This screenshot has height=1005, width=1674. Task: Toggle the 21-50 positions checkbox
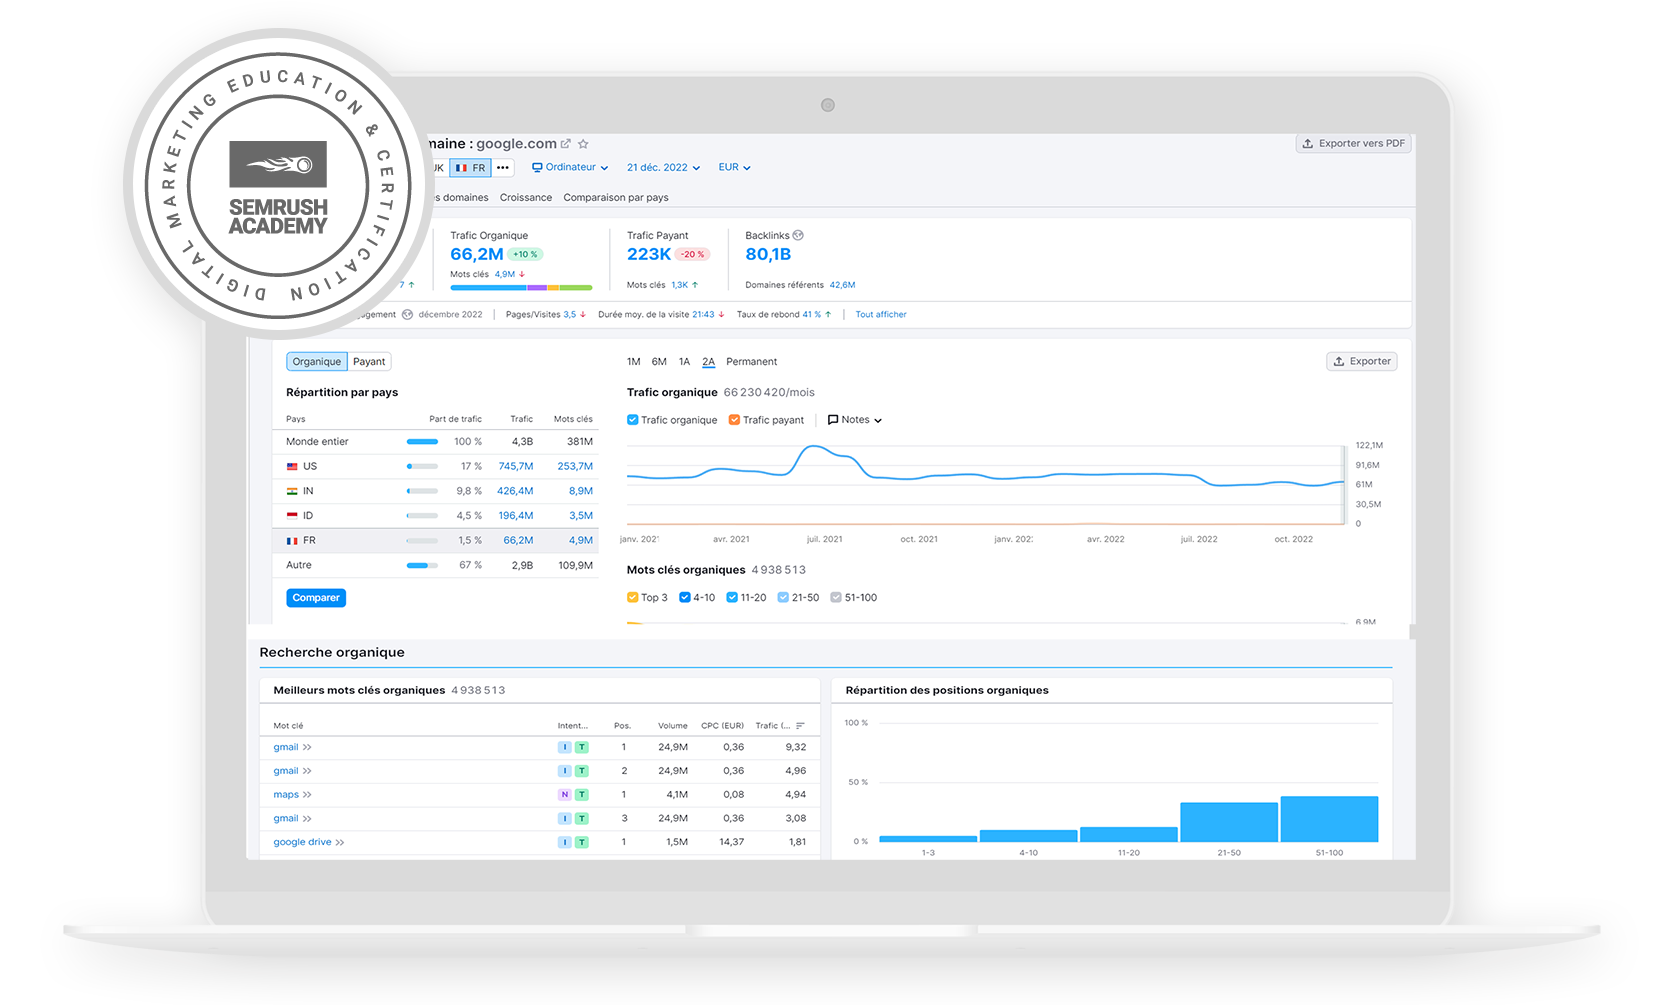point(783,598)
